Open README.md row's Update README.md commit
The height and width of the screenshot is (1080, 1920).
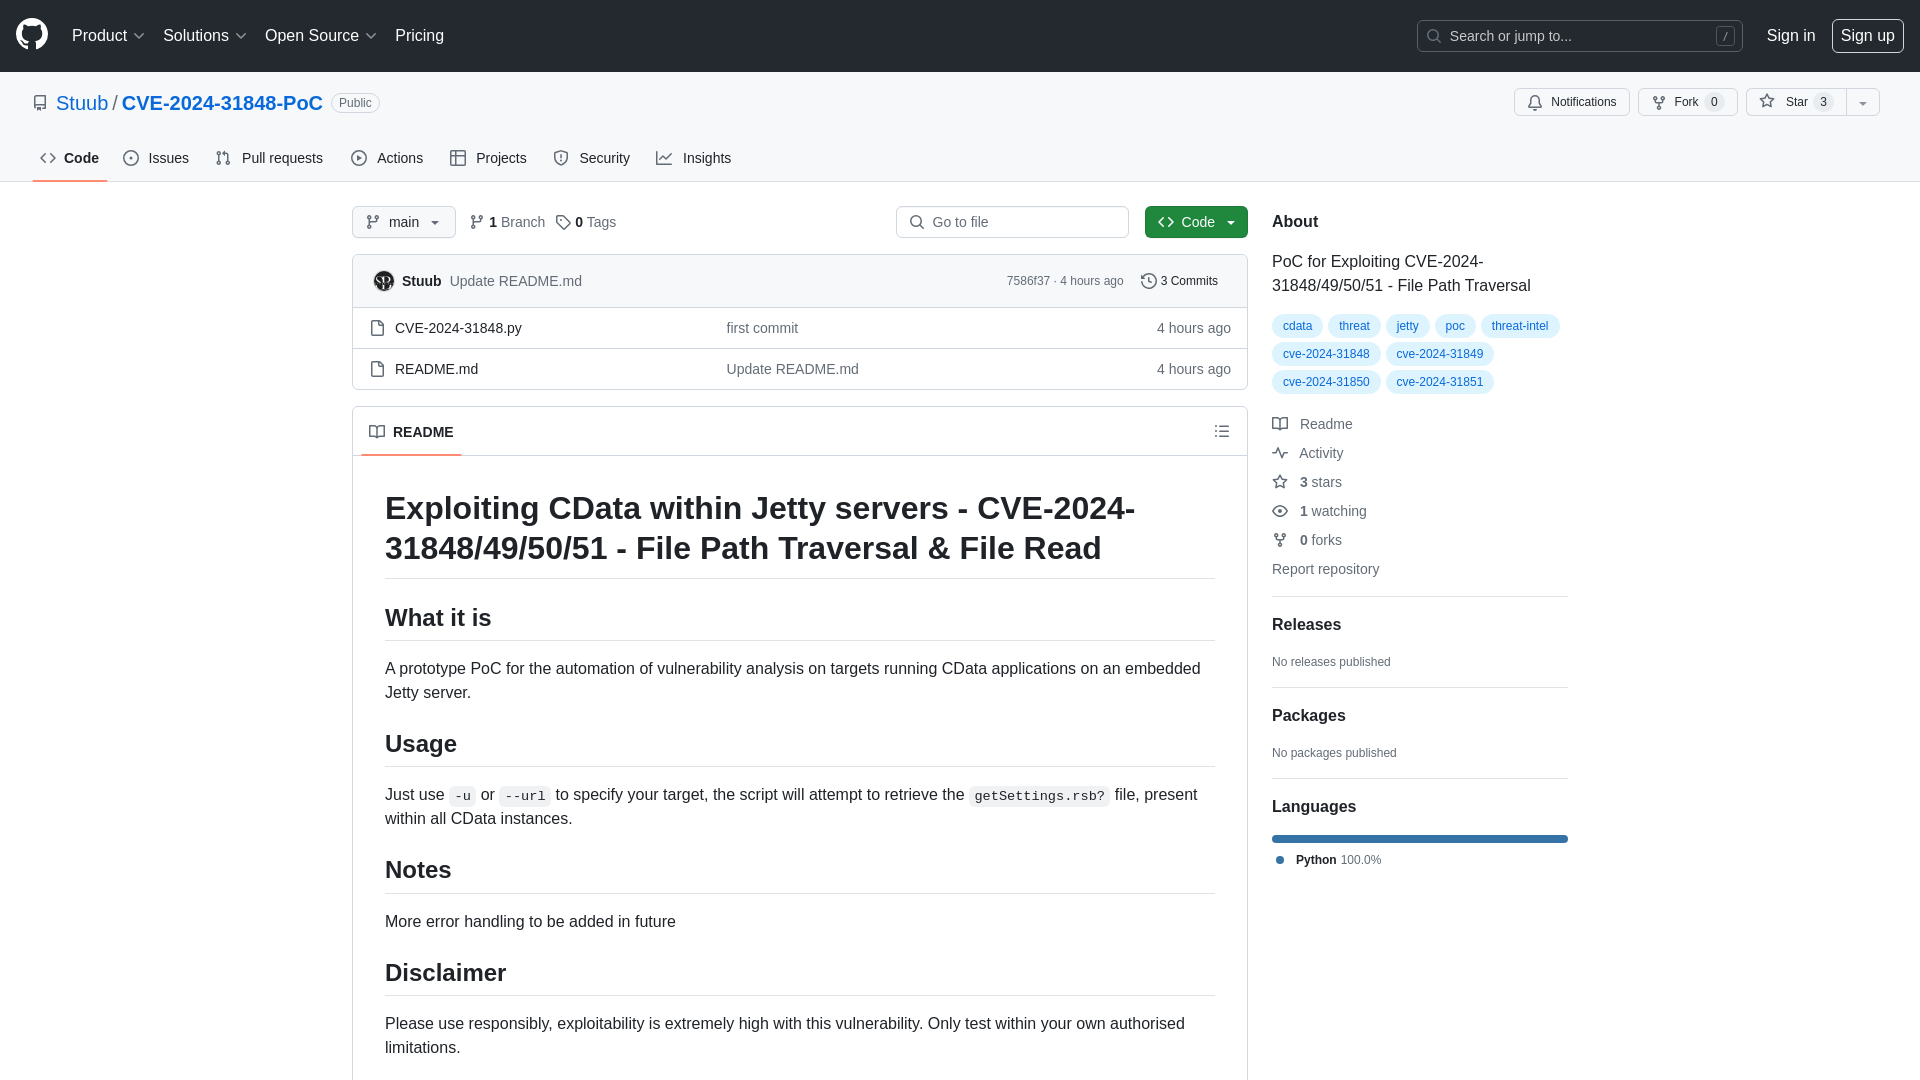click(x=793, y=369)
